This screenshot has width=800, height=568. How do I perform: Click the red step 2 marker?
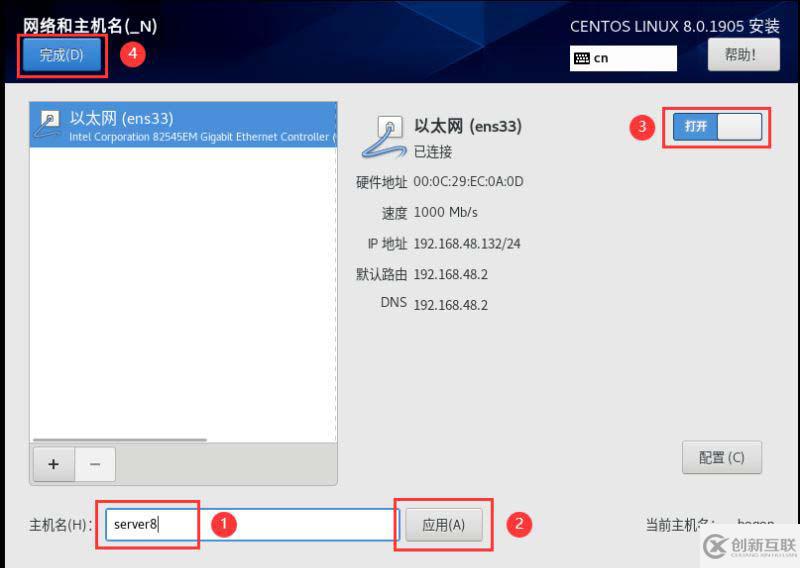[x=519, y=524]
